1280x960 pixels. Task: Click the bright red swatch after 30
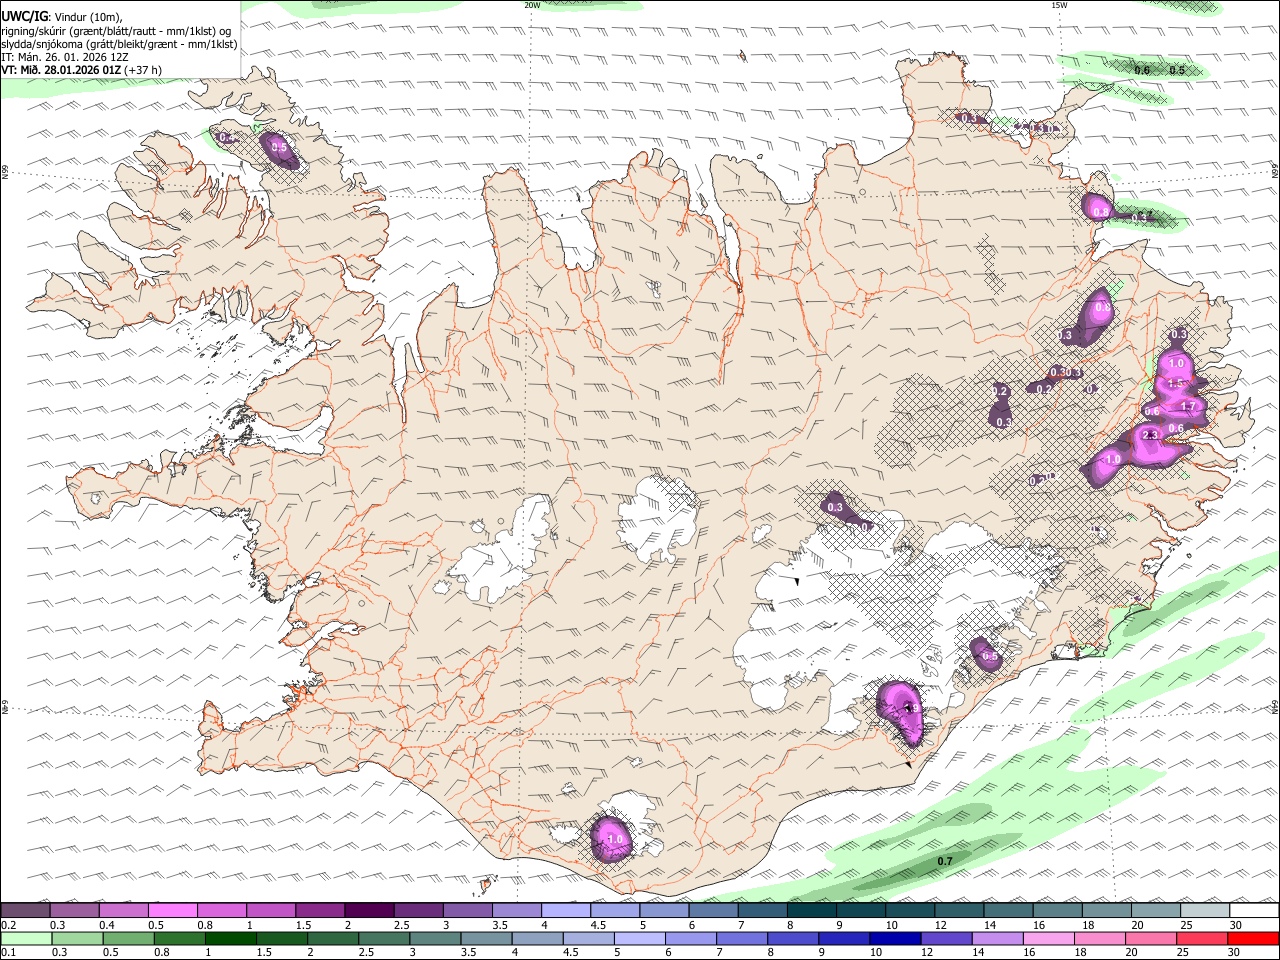click(x=1252, y=939)
